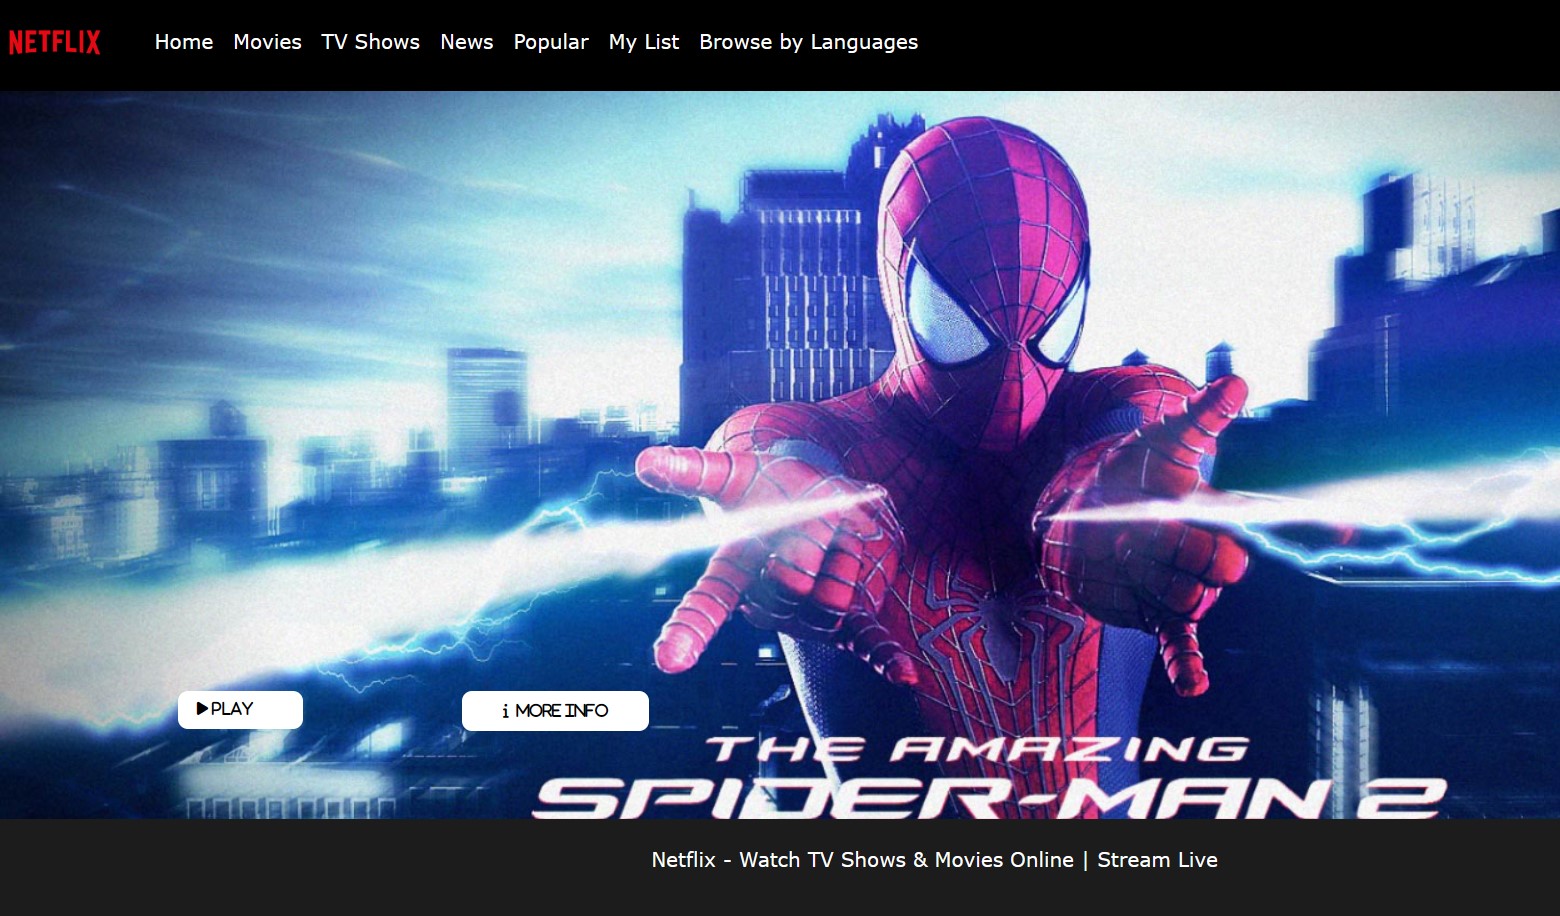Screen dimensions: 1560x916
Task: Go to the Home page
Action: (x=184, y=42)
